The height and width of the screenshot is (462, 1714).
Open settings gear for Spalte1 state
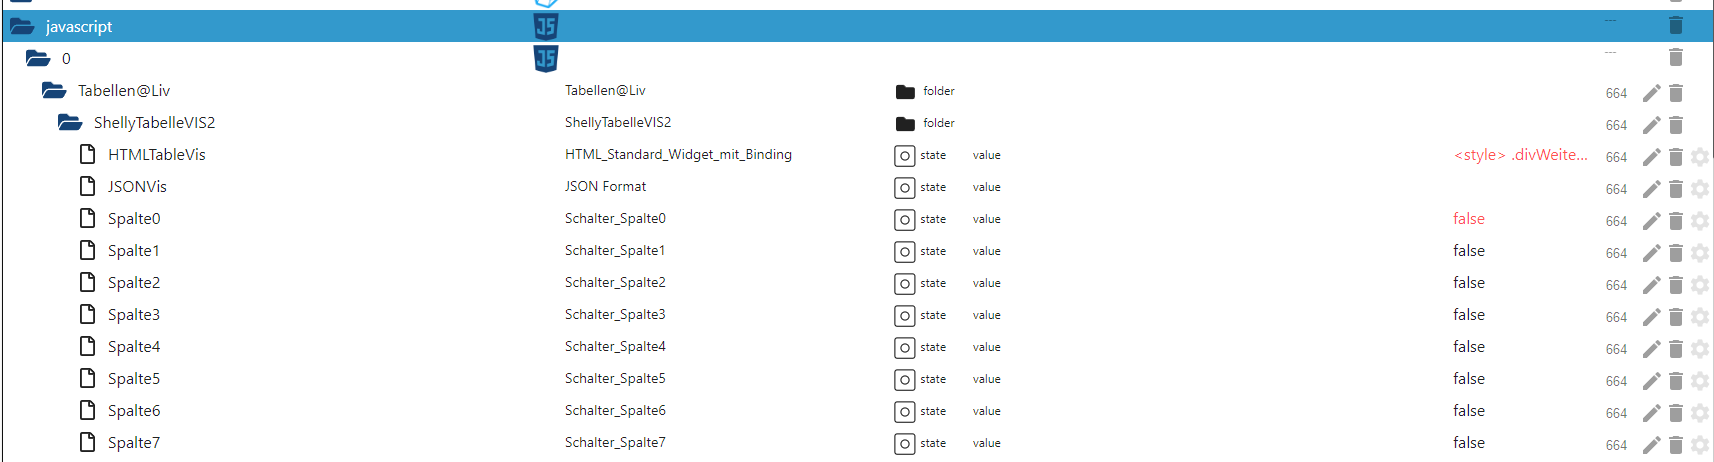1699,253
